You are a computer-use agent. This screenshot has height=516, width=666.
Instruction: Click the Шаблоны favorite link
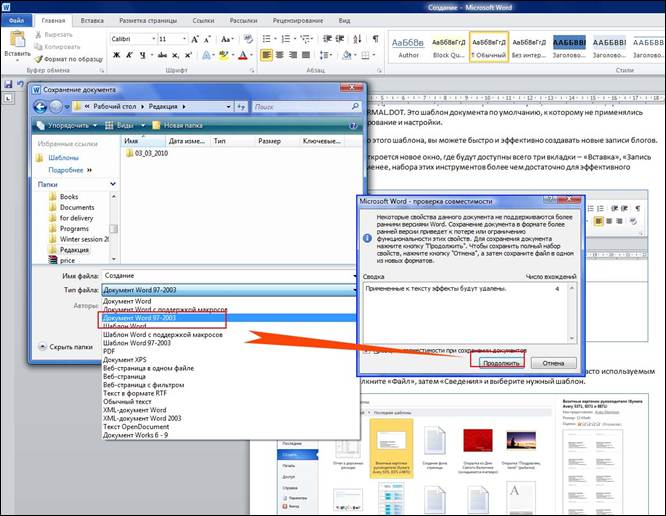63,158
